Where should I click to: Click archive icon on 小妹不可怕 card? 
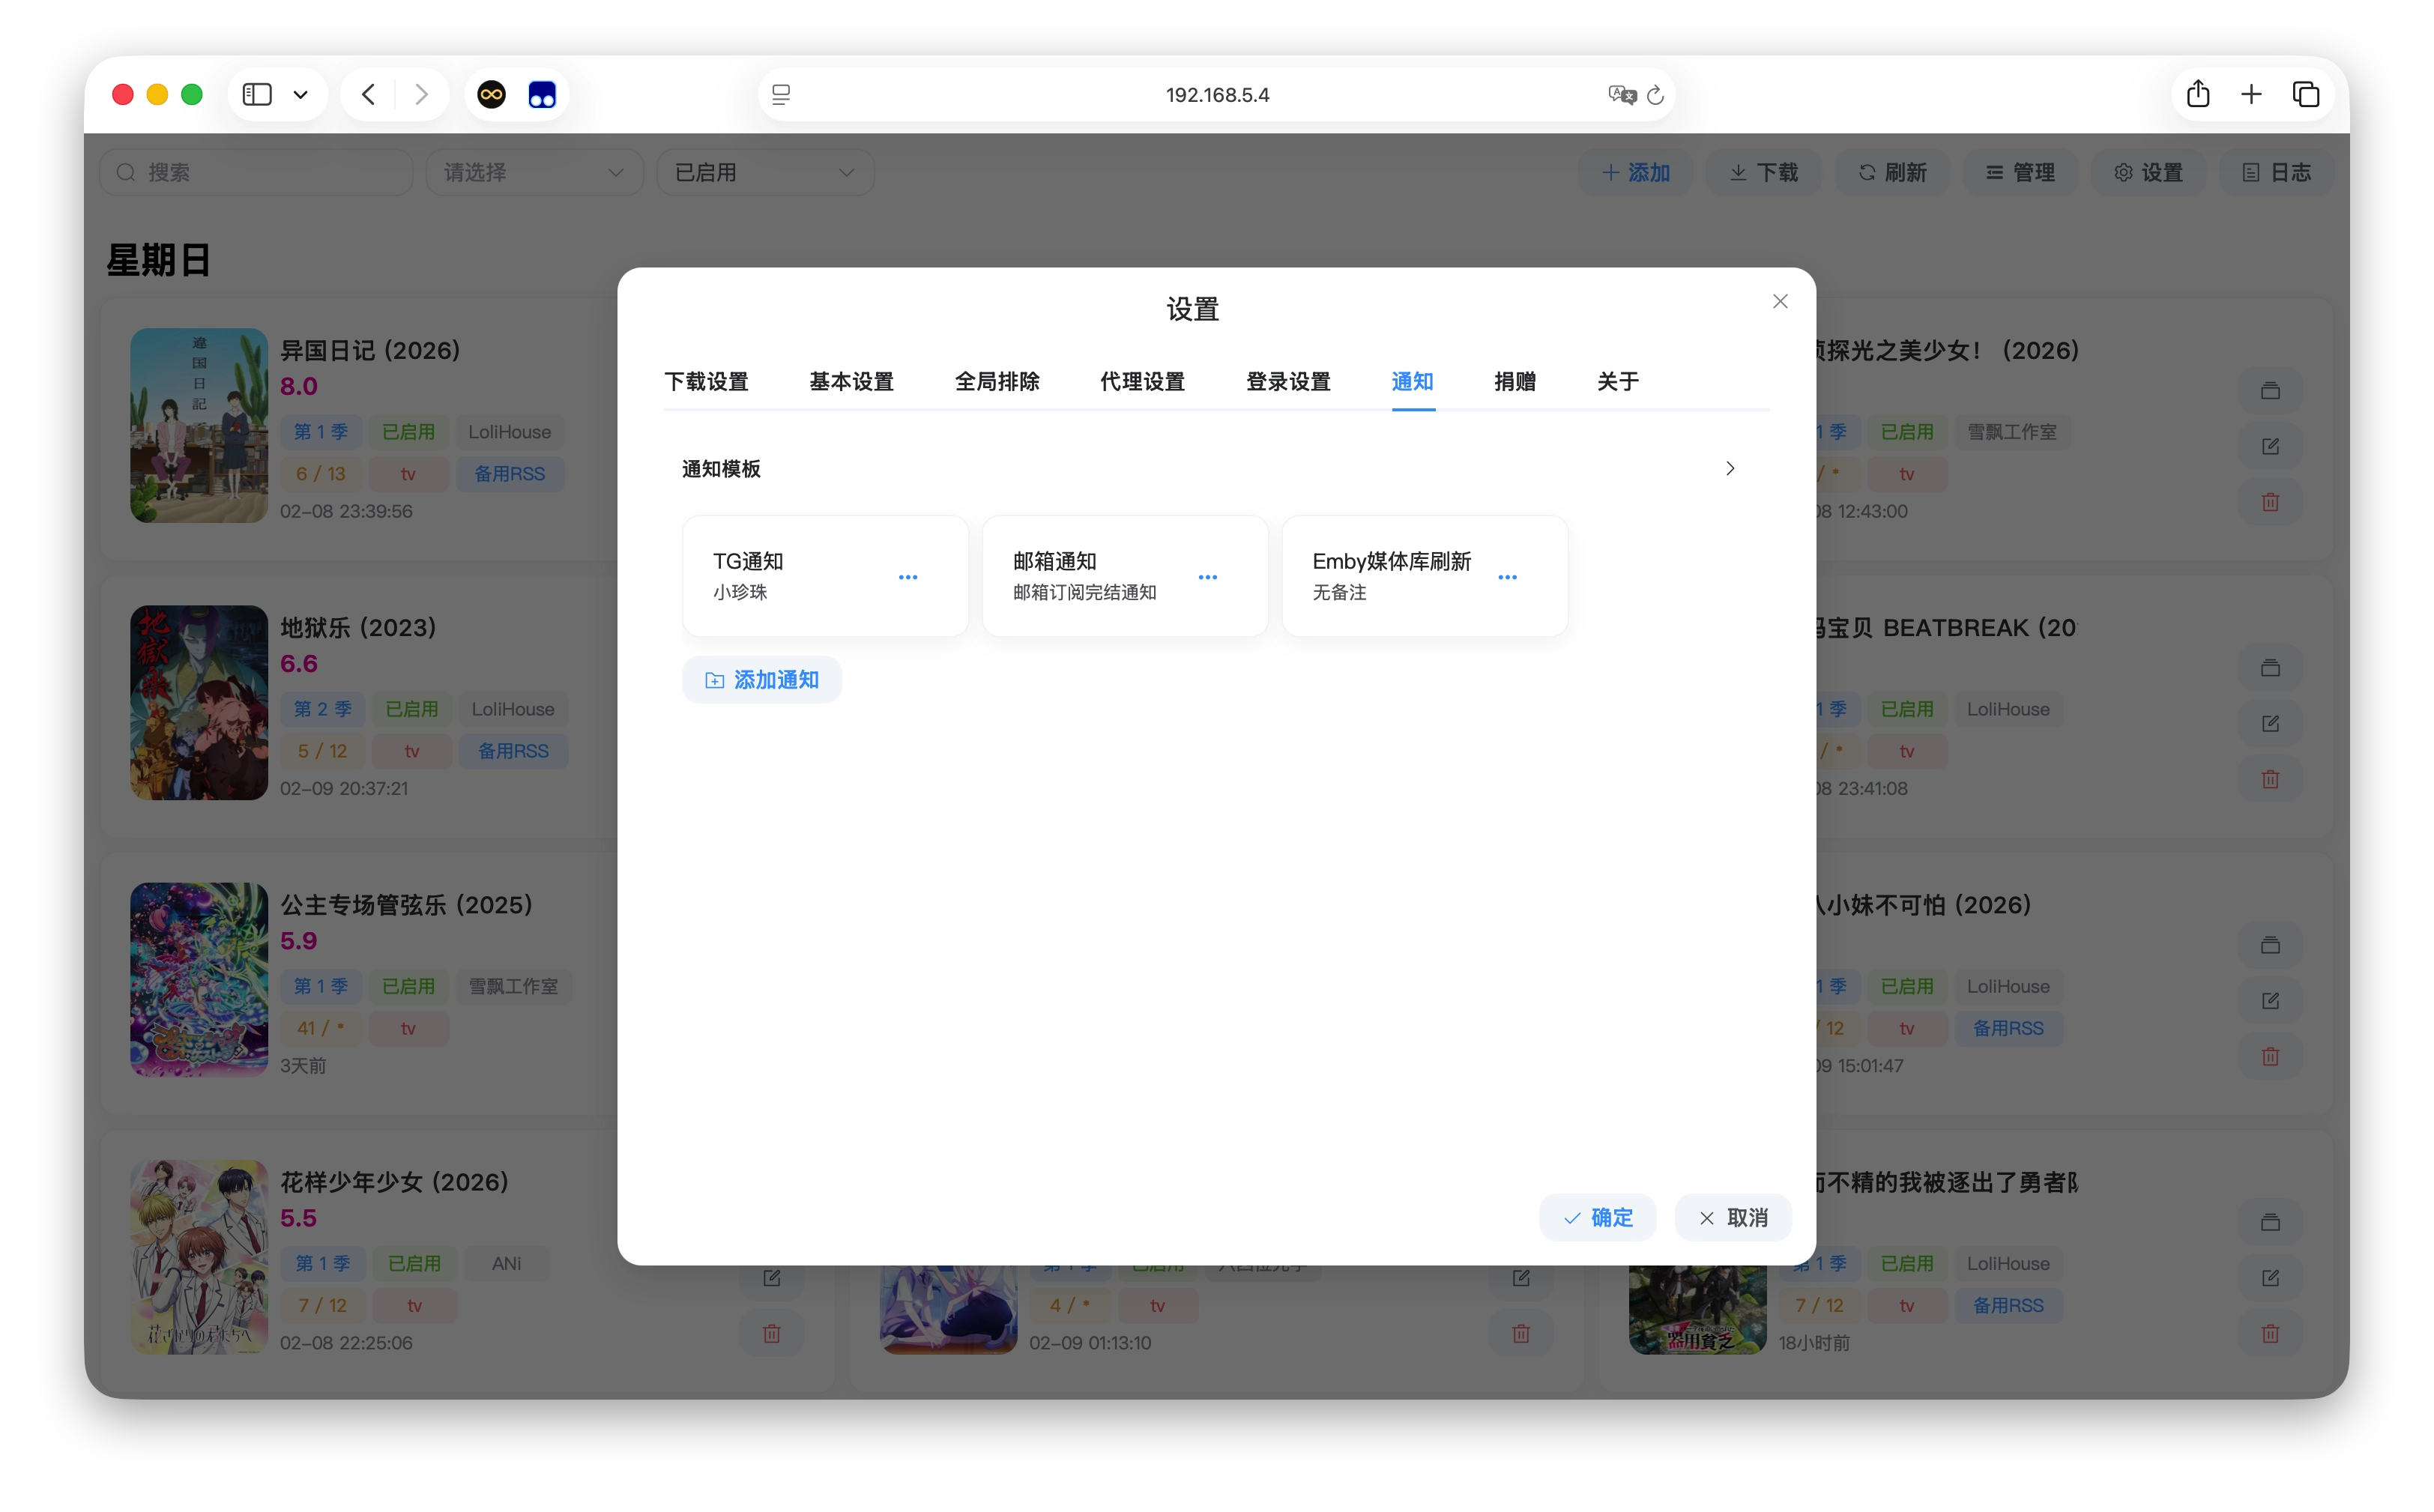[x=2270, y=944]
